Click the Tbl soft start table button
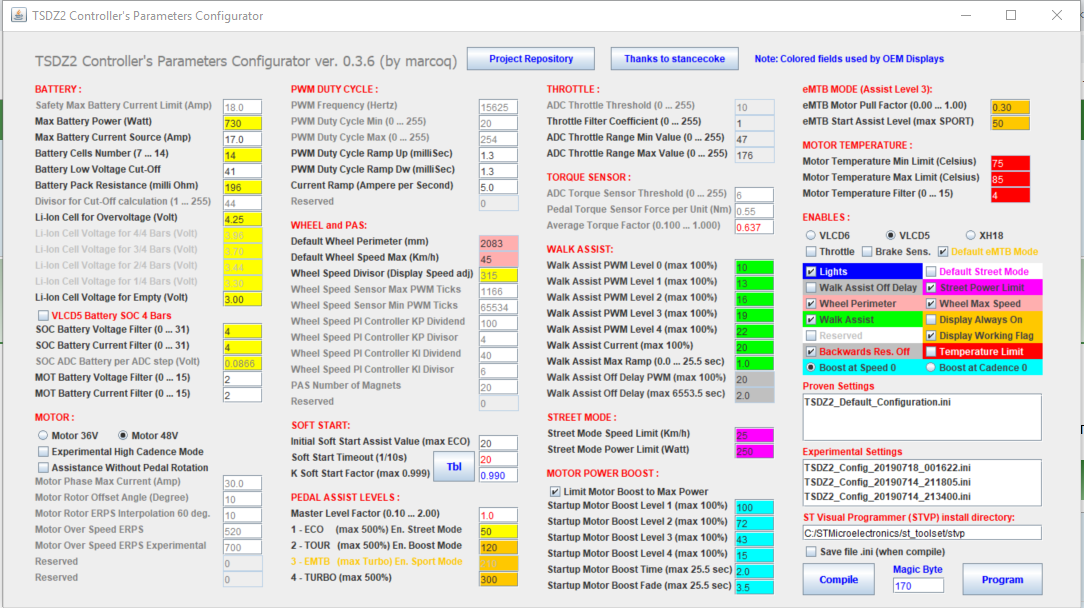Screen dimensions: 1084x608 coord(454,466)
